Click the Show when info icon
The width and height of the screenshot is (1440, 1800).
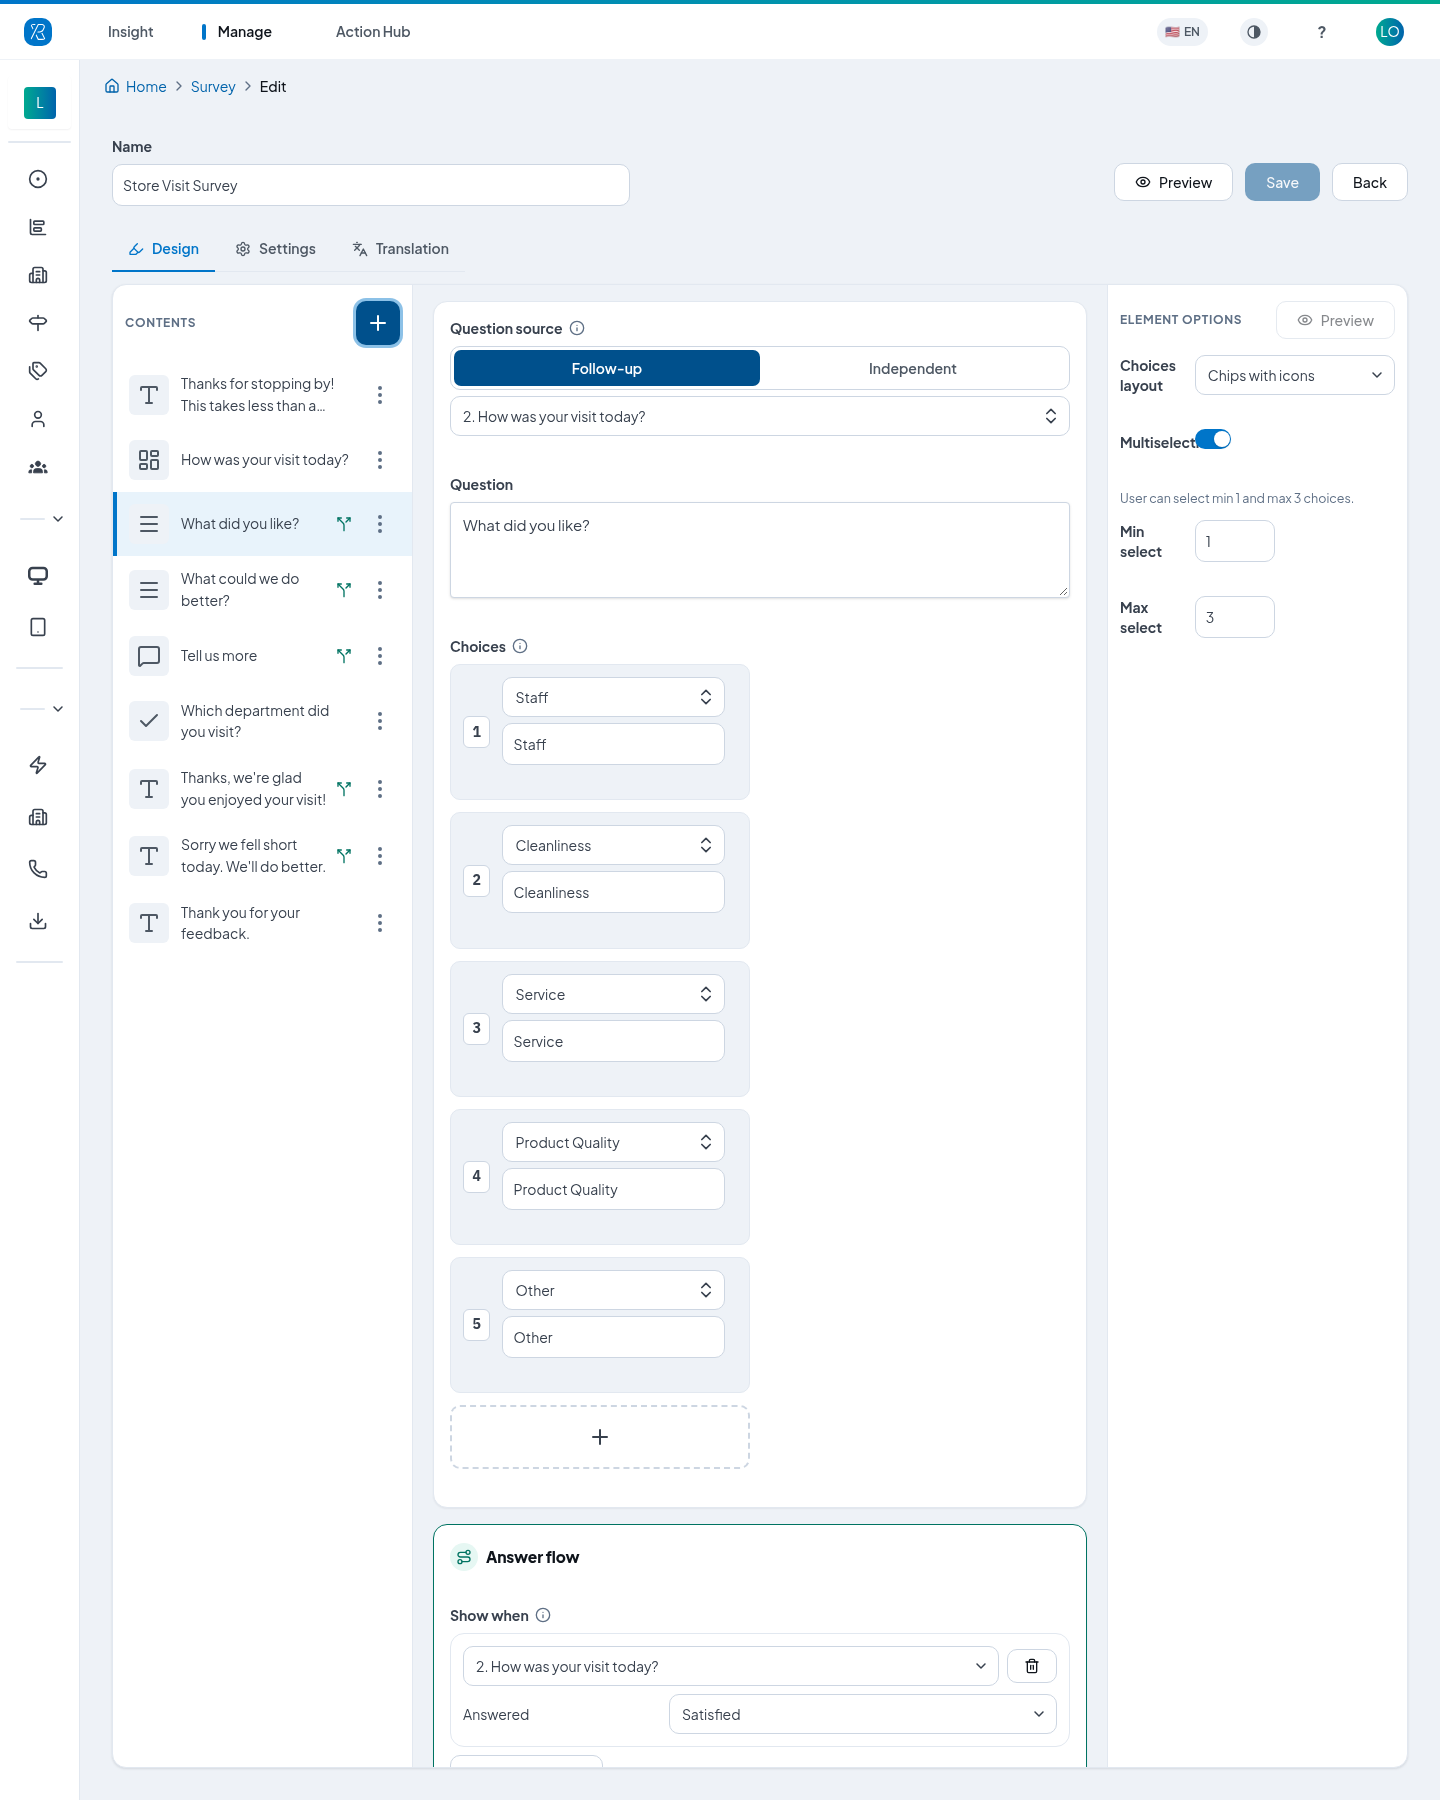(543, 1615)
